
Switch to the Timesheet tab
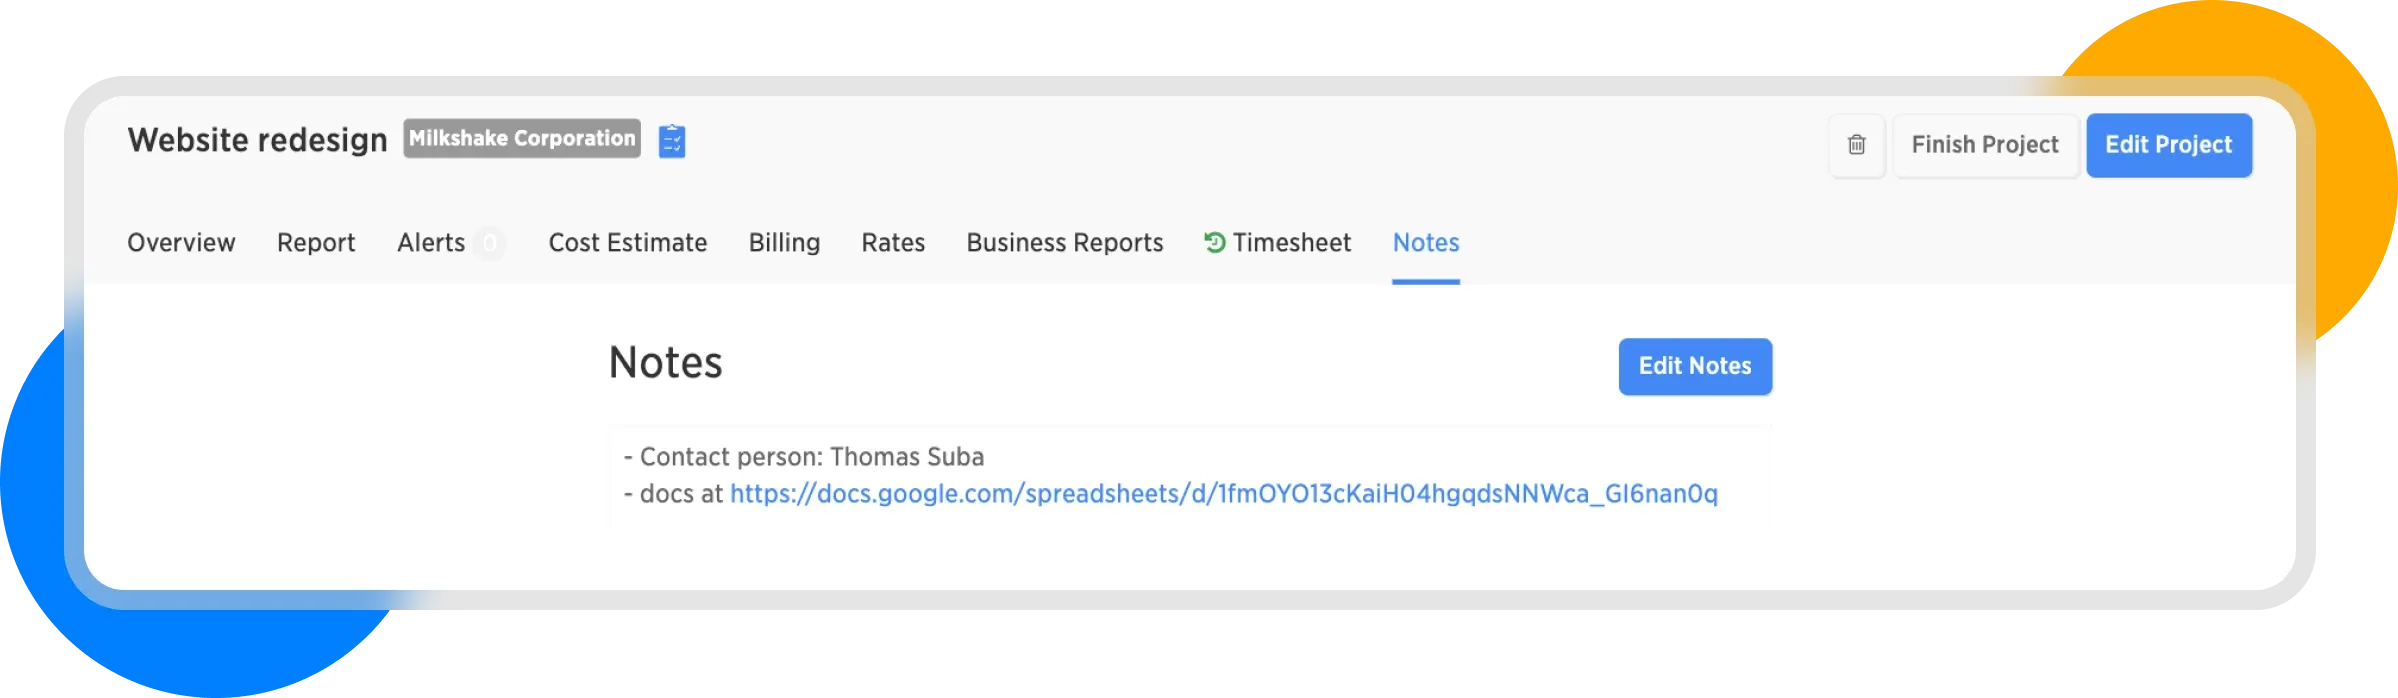tap(1291, 243)
